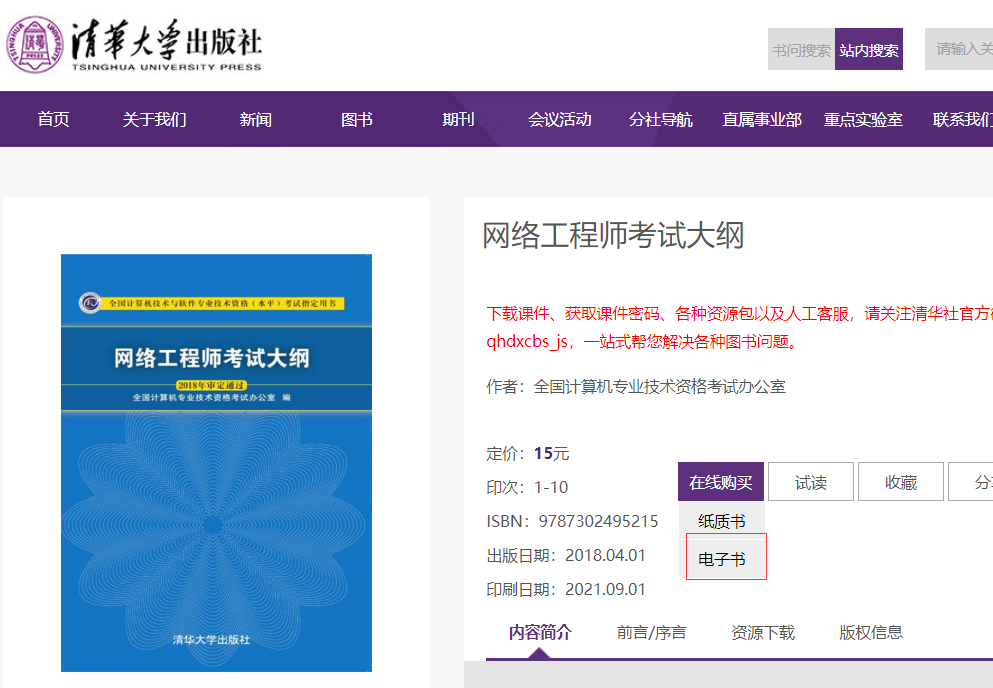The height and width of the screenshot is (688, 993).
Task: Click the Tsinghua University Press logo
Action: [x=135, y=45]
